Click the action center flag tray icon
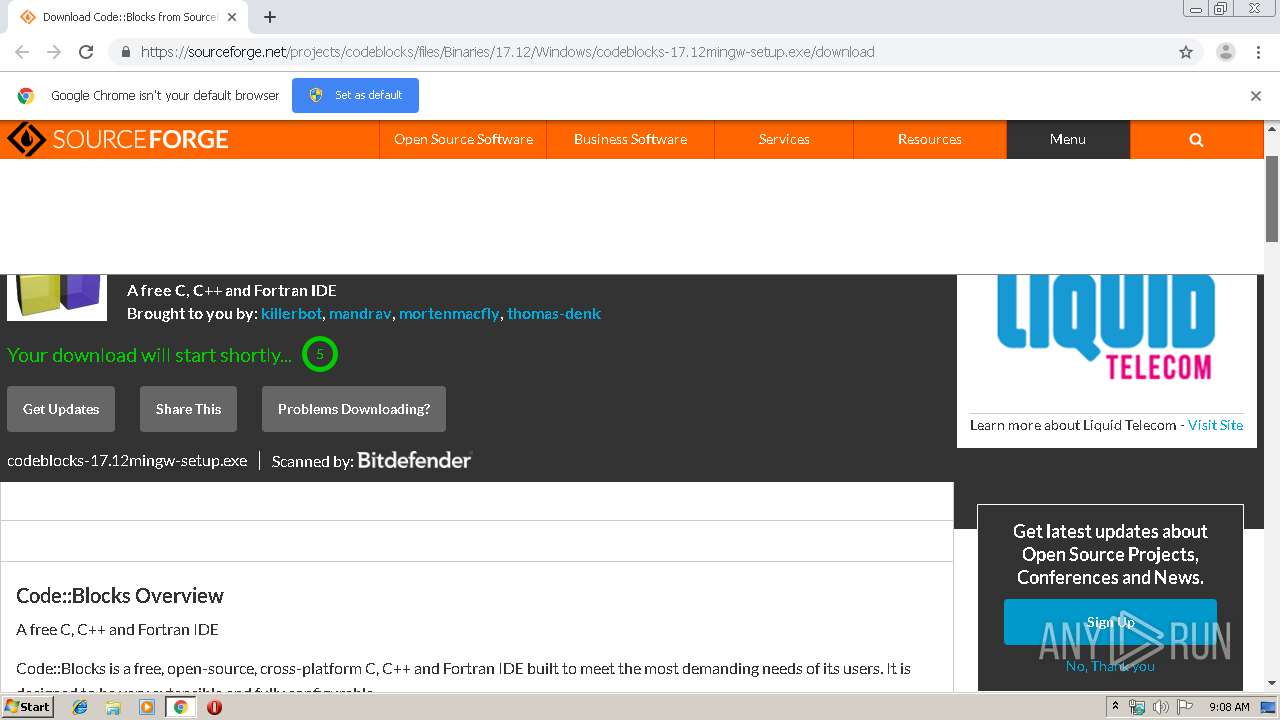 [1185, 707]
